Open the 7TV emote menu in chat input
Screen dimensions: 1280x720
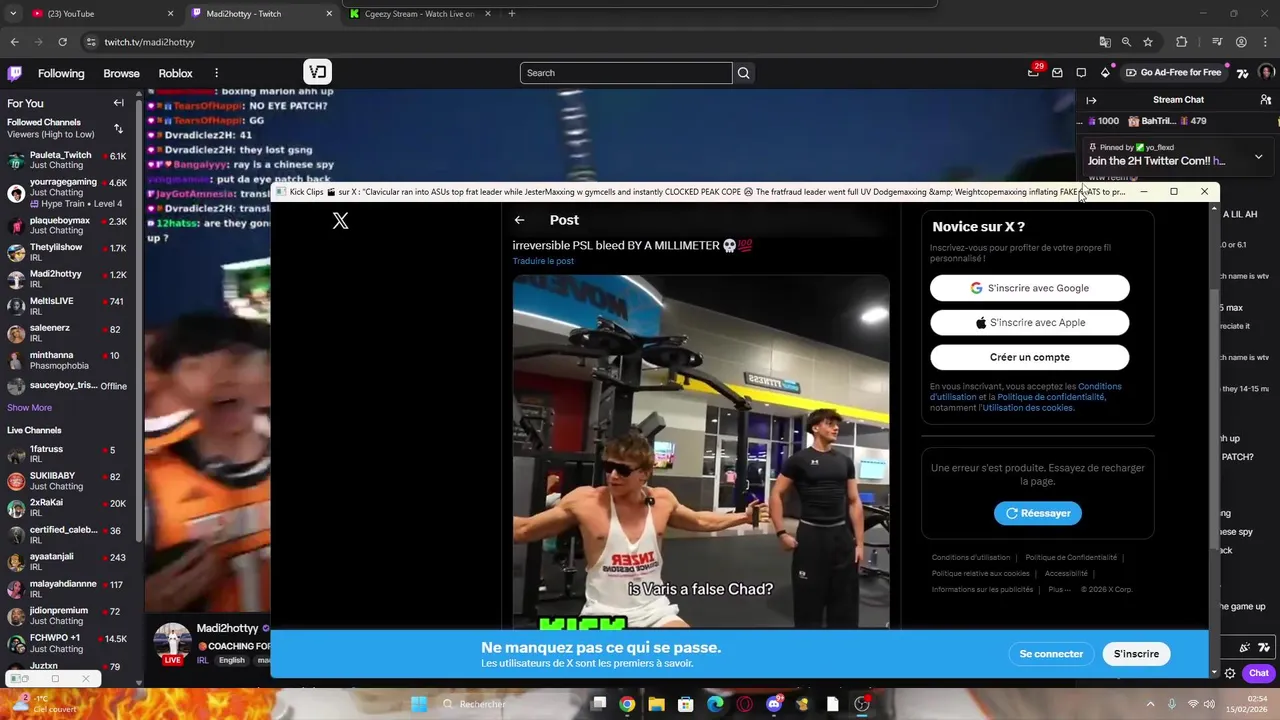(x=1263, y=648)
